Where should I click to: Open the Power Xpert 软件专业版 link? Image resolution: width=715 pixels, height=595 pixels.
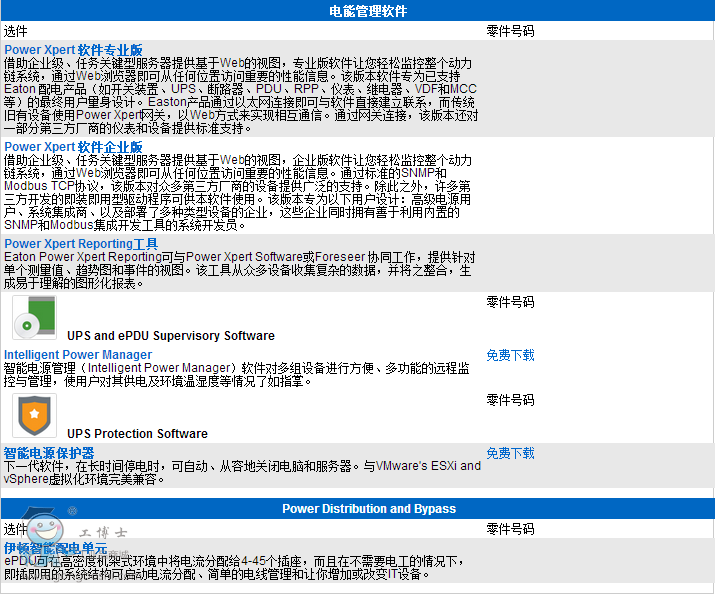pyautogui.click(x=73, y=50)
